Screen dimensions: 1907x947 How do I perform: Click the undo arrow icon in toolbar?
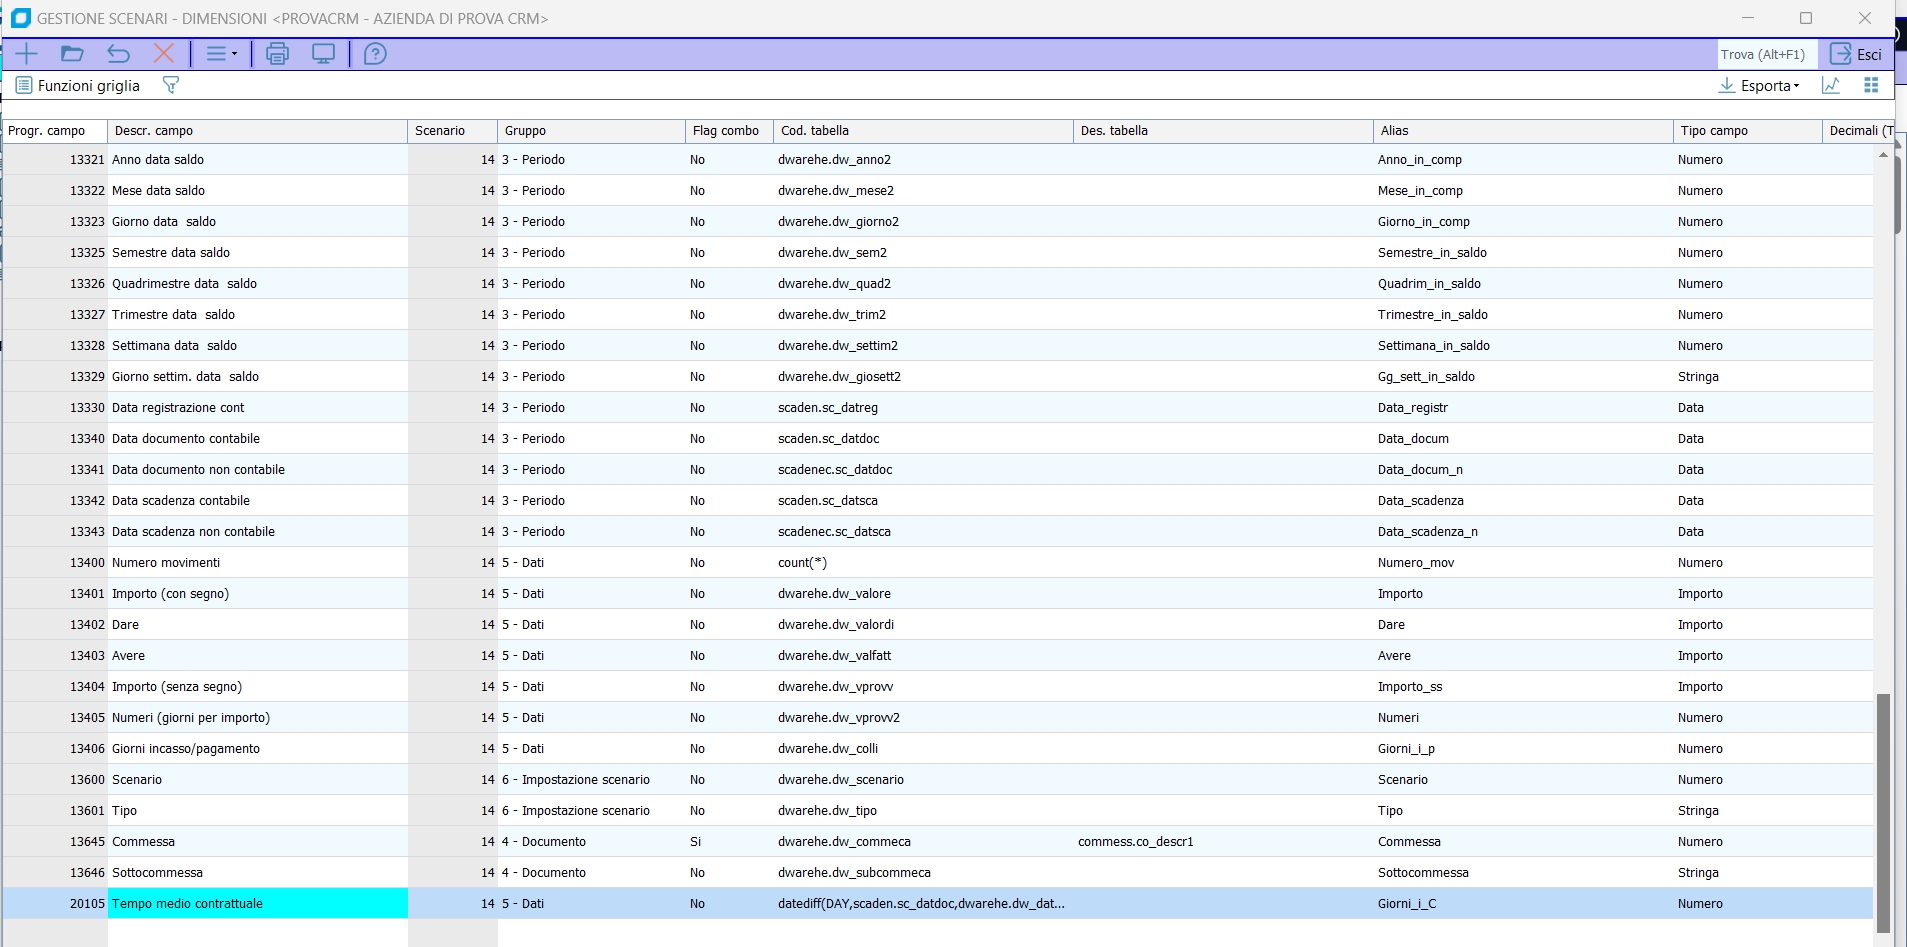pos(118,54)
